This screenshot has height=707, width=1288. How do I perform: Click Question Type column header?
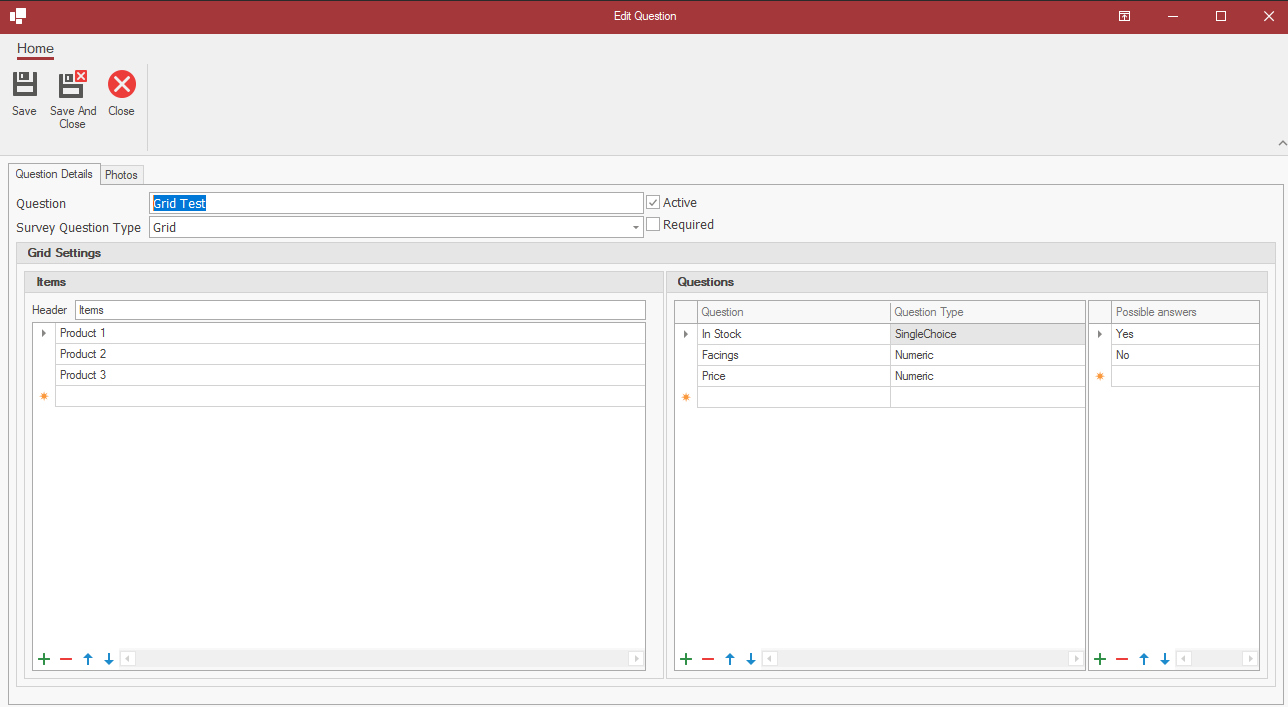point(987,312)
